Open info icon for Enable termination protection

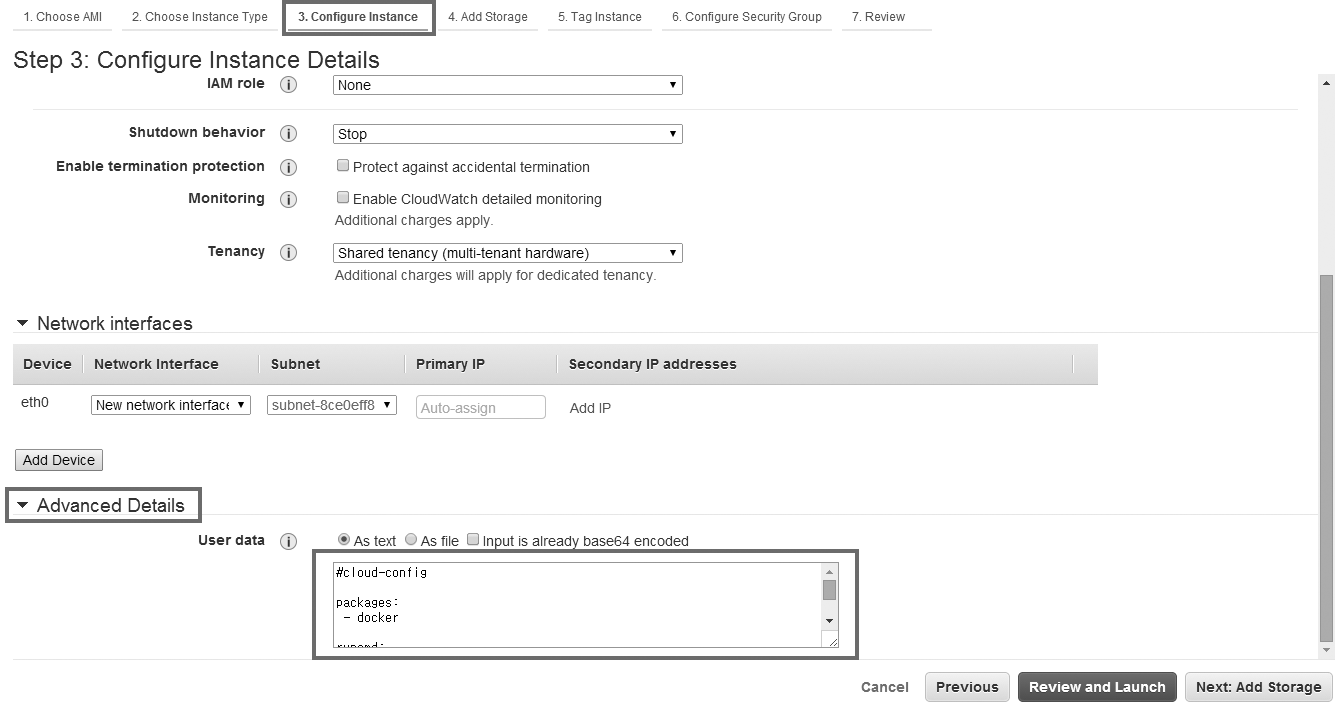288,167
